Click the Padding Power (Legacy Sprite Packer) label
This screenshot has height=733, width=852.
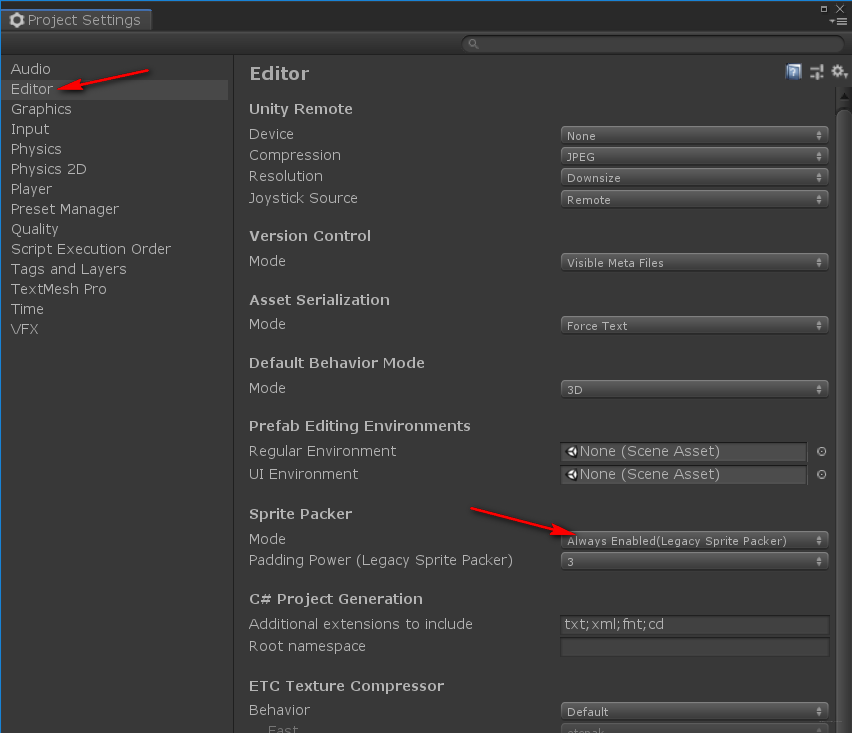click(x=381, y=560)
